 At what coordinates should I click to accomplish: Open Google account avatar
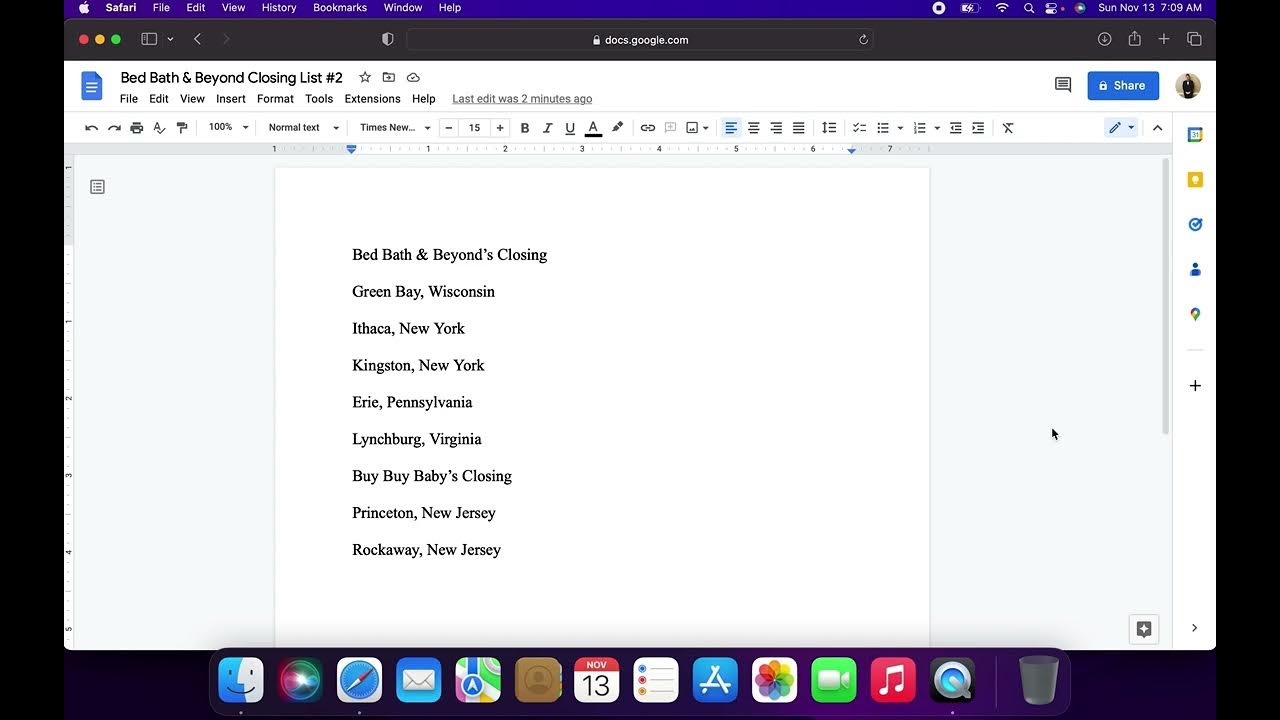tap(1188, 86)
